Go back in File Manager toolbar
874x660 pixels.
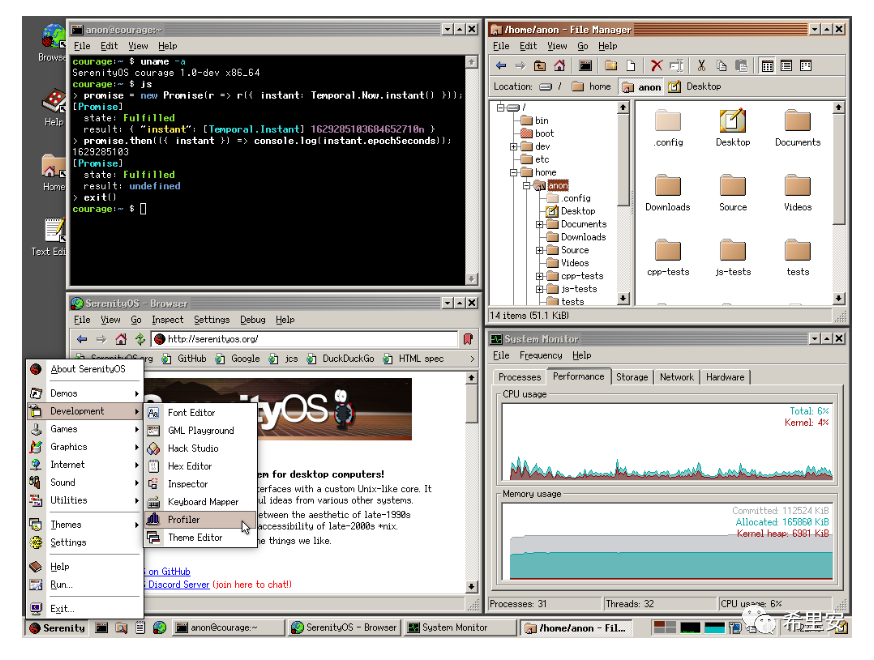[501, 66]
